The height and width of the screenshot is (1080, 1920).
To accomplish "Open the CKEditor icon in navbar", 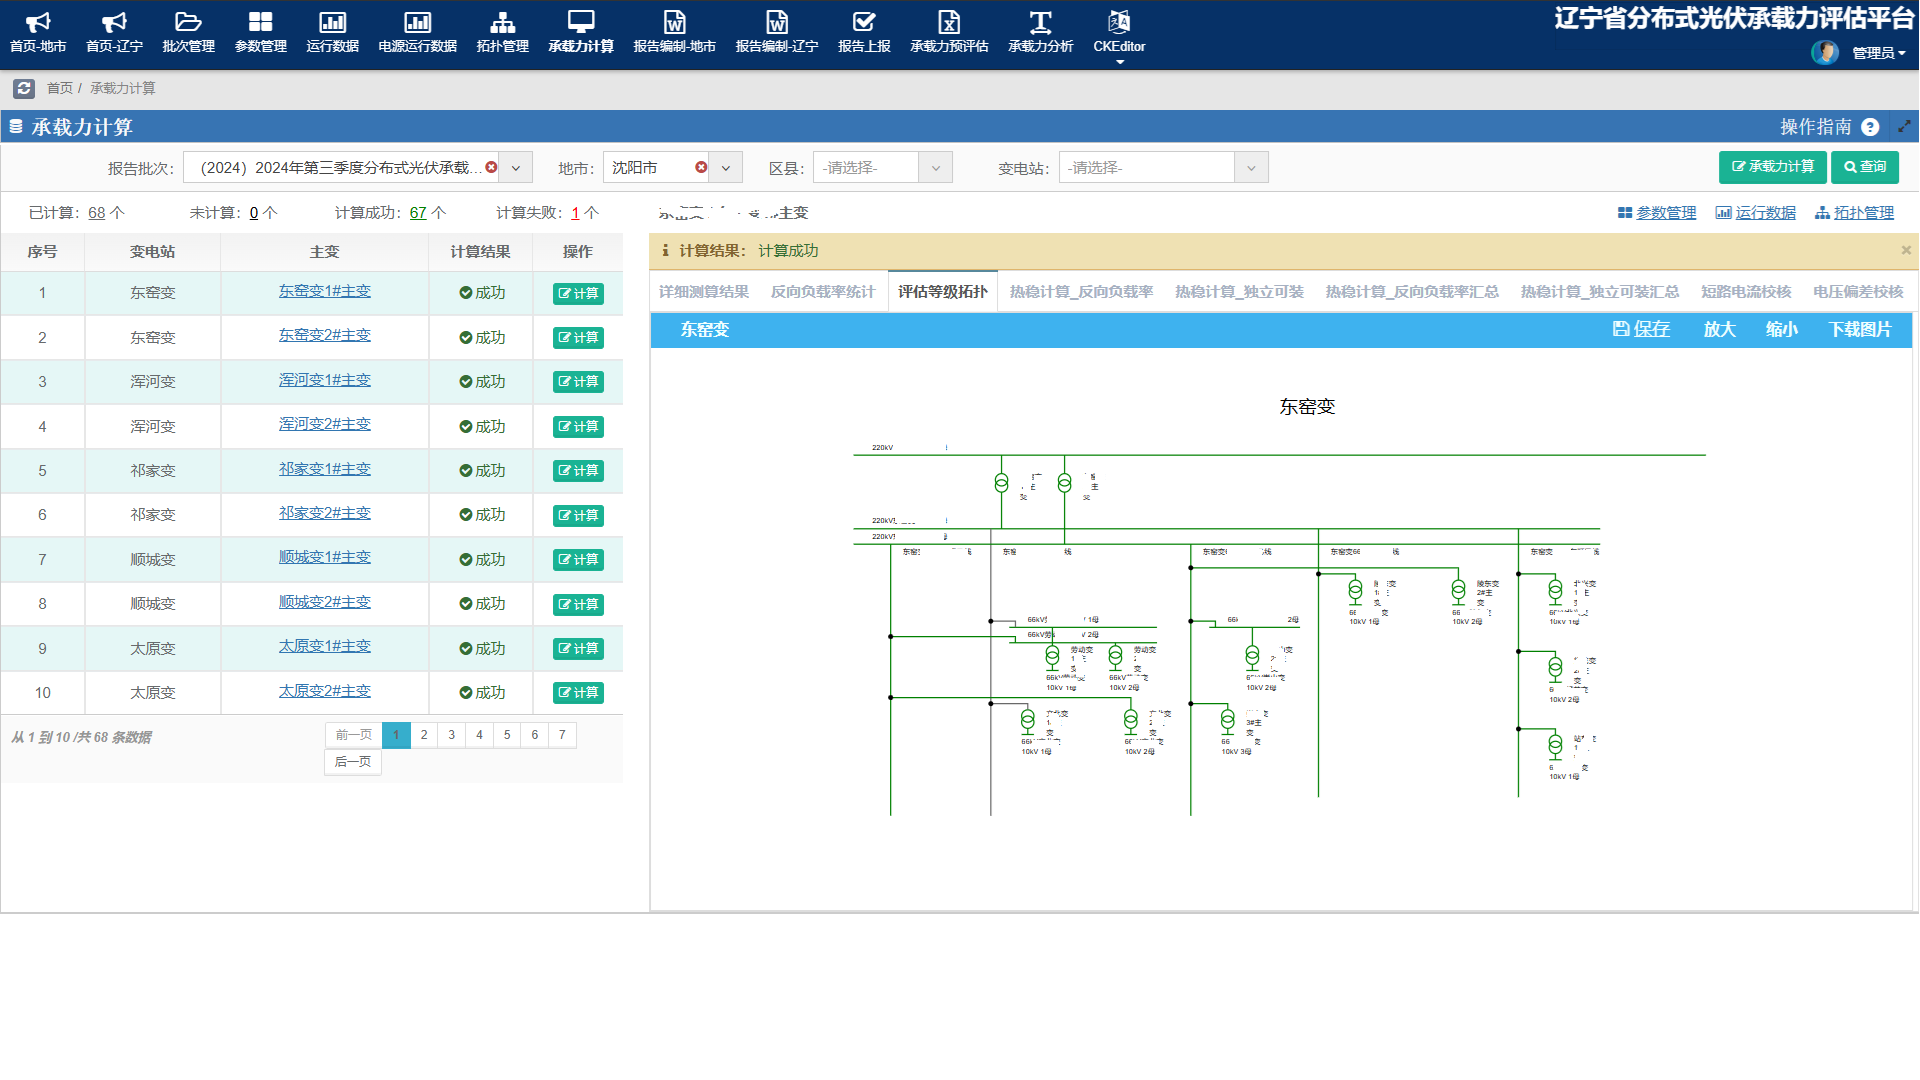I will pyautogui.click(x=1119, y=22).
